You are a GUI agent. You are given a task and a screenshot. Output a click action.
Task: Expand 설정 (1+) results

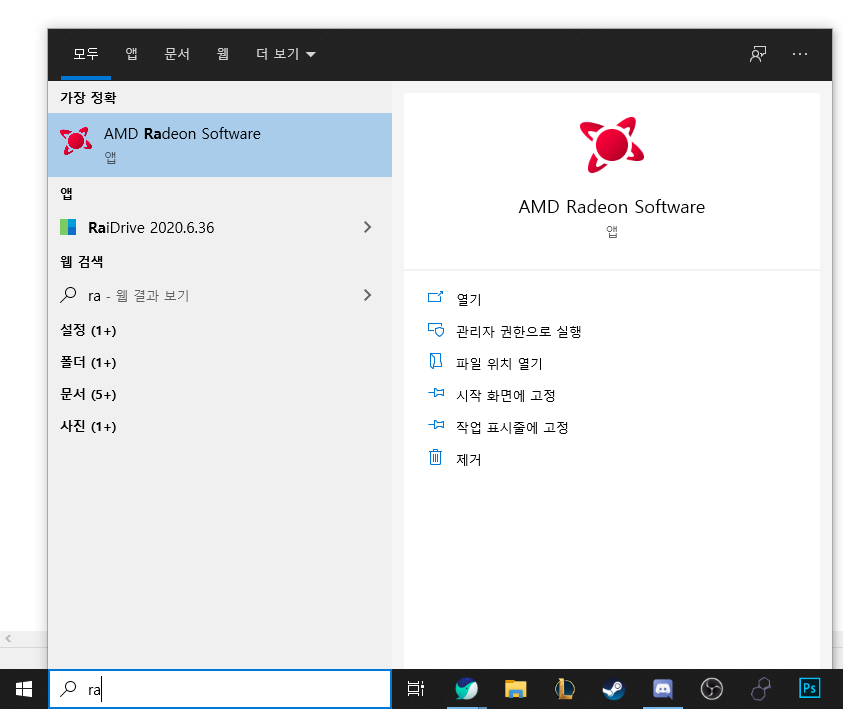88,330
